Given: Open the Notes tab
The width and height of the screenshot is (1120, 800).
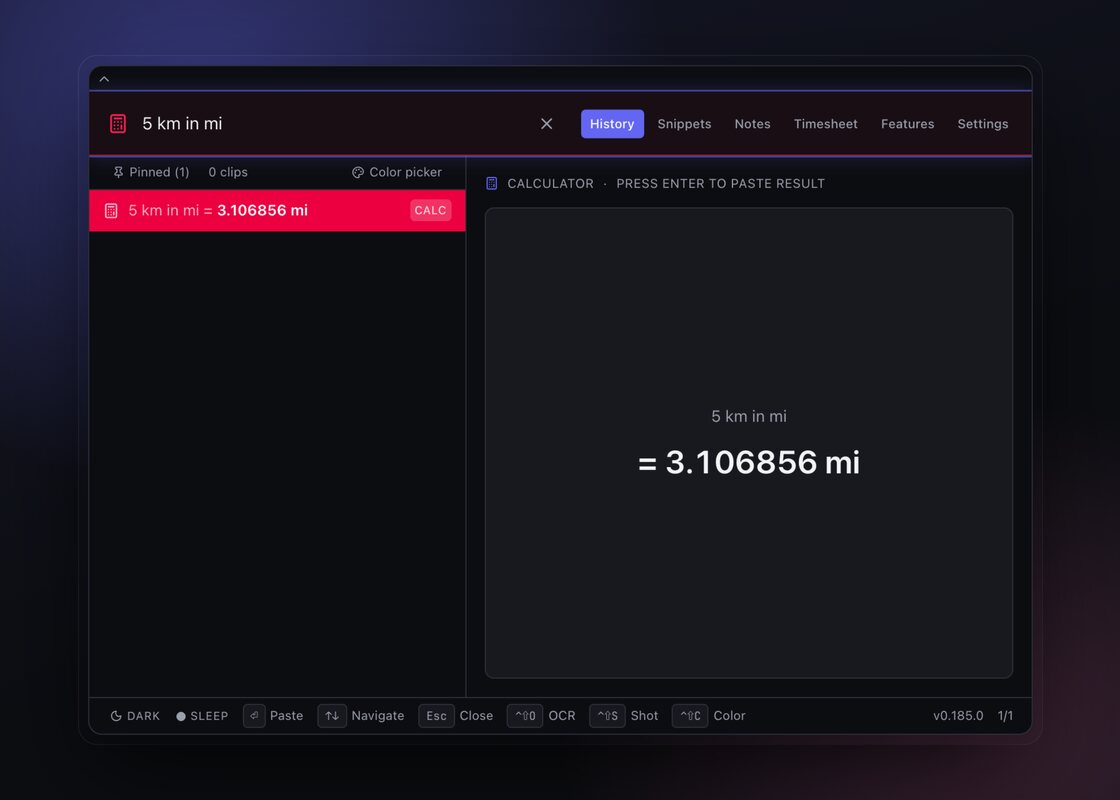Looking at the screenshot, I should pyautogui.click(x=752, y=124).
